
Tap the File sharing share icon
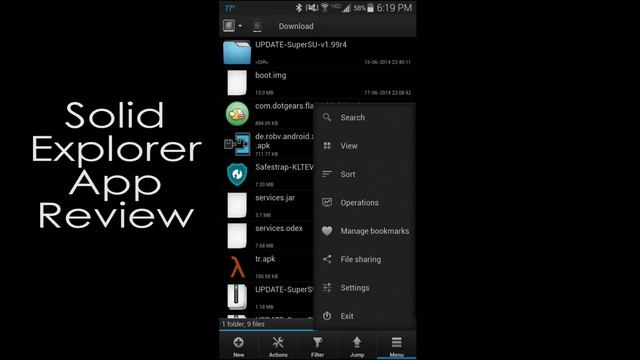click(327, 259)
